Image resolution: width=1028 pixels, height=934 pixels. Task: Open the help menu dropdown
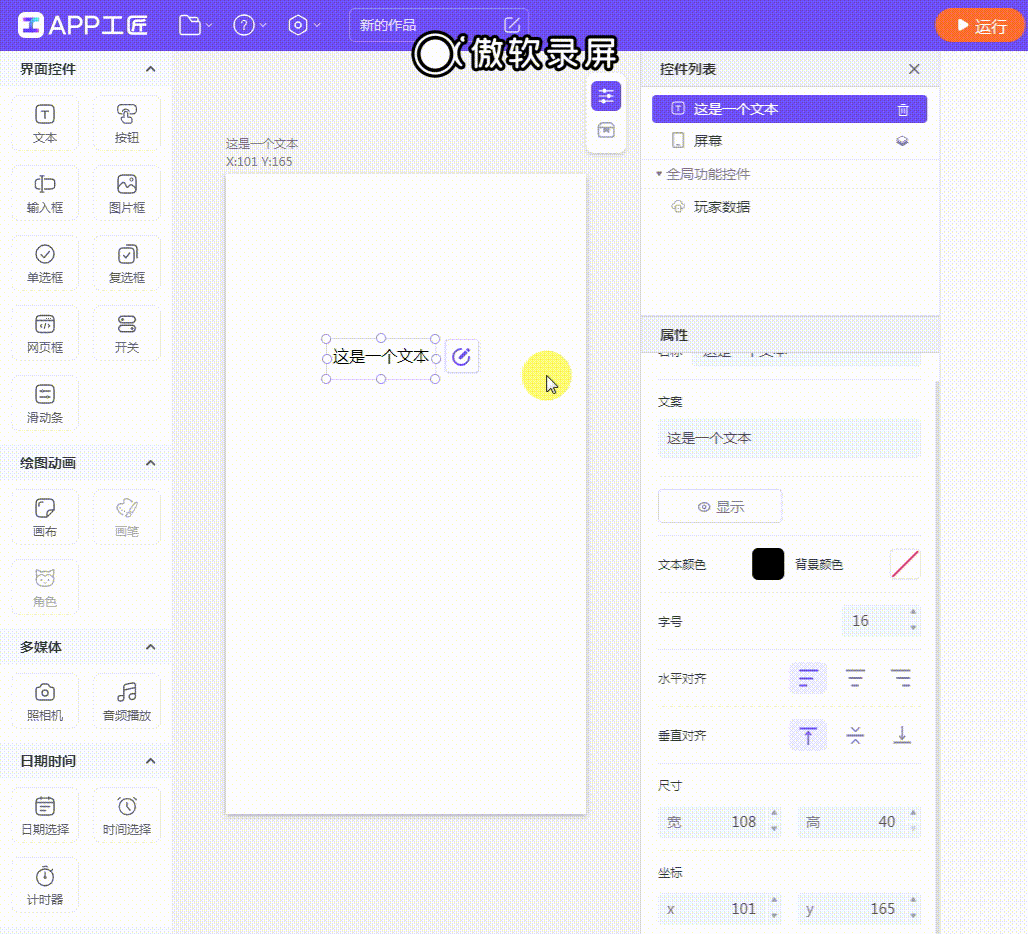(250, 26)
